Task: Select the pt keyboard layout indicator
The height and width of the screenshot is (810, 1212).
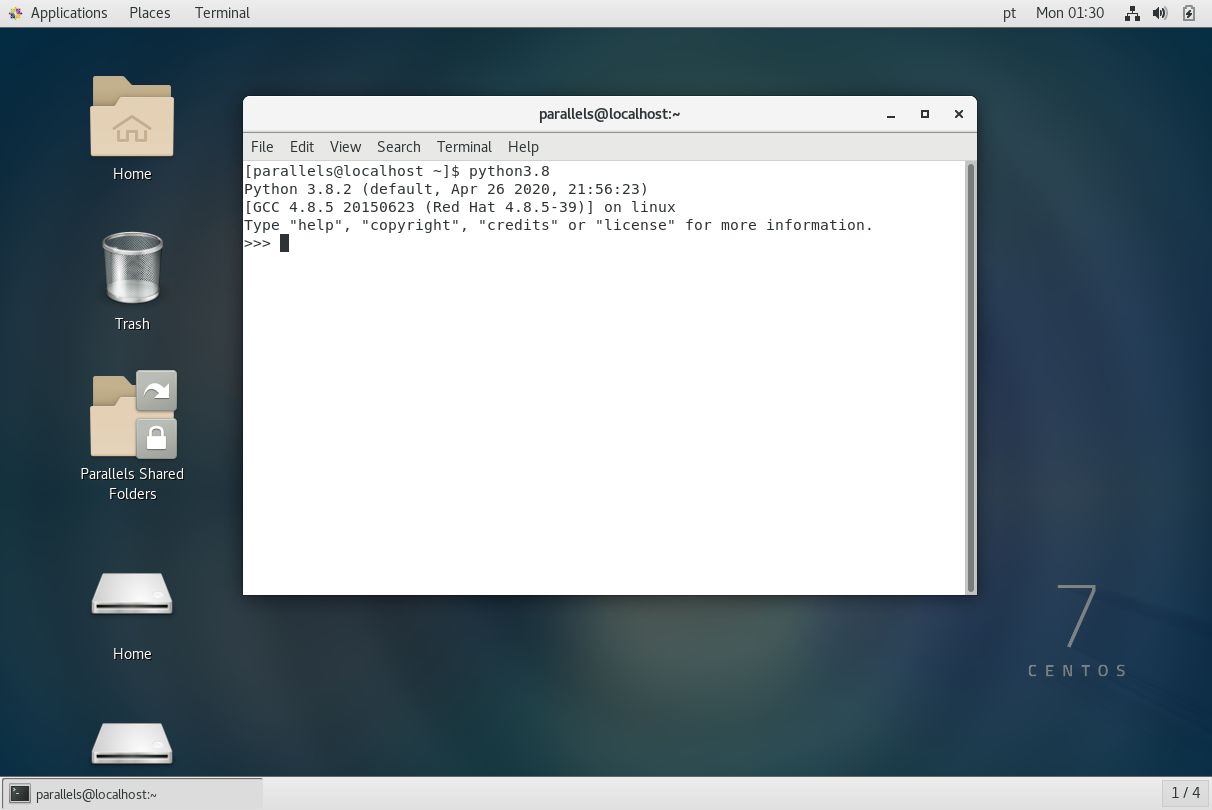Action: point(1008,13)
